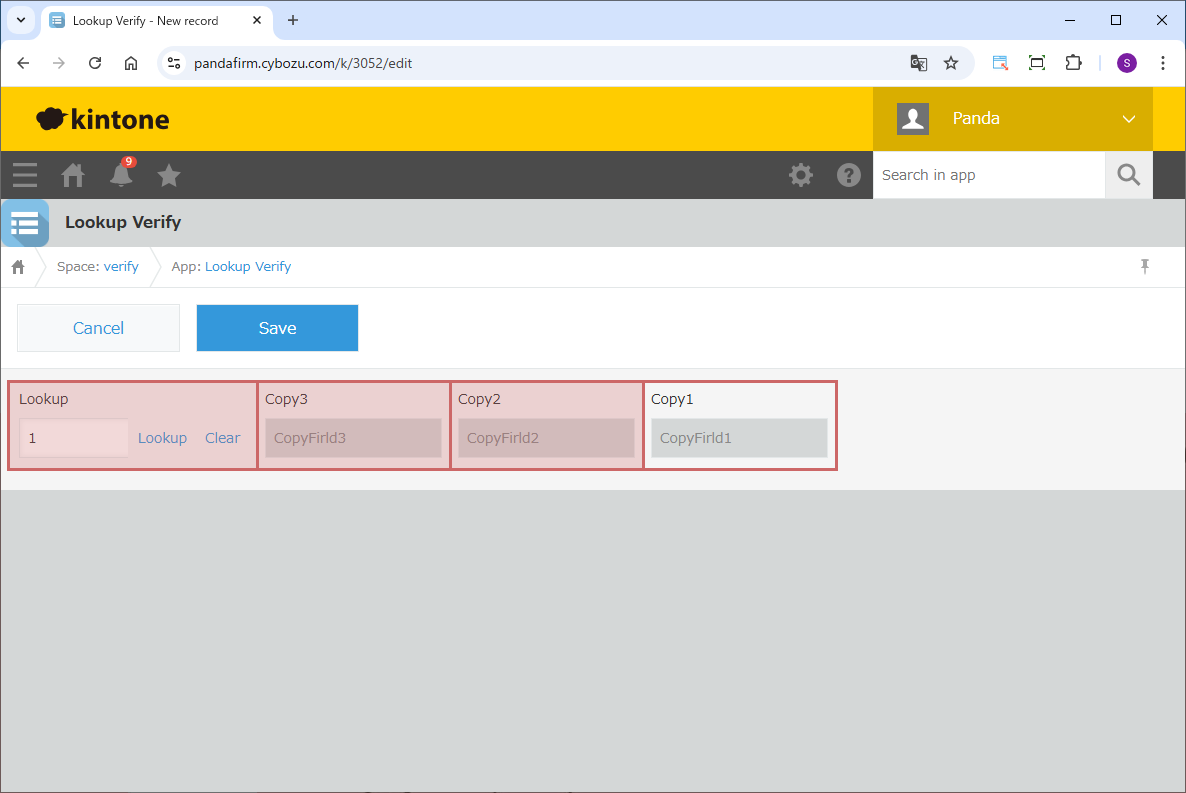Click the Lookup link beside the field
Image resolution: width=1186 pixels, height=793 pixels.
point(162,438)
